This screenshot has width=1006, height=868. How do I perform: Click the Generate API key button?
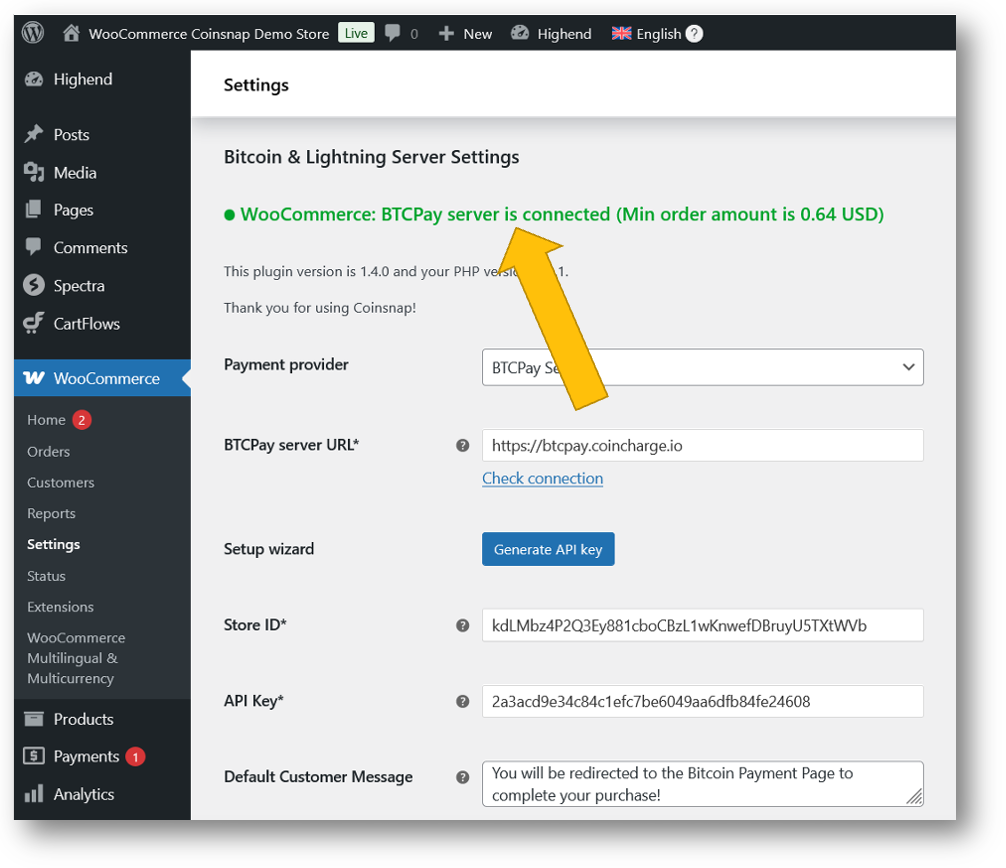tap(548, 549)
